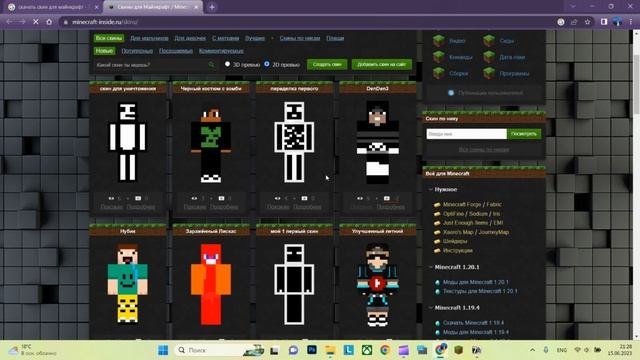The height and width of the screenshot is (360, 640).
Task: Open the Xbox app from the taskbar
Action: click(x=367, y=350)
